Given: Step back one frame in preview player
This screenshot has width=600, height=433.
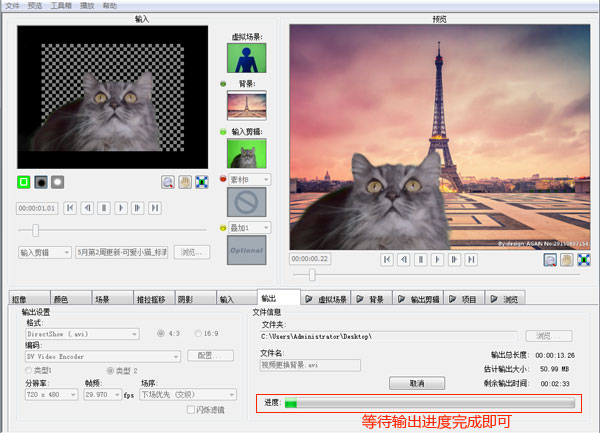Looking at the screenshot, I should 404,259.
